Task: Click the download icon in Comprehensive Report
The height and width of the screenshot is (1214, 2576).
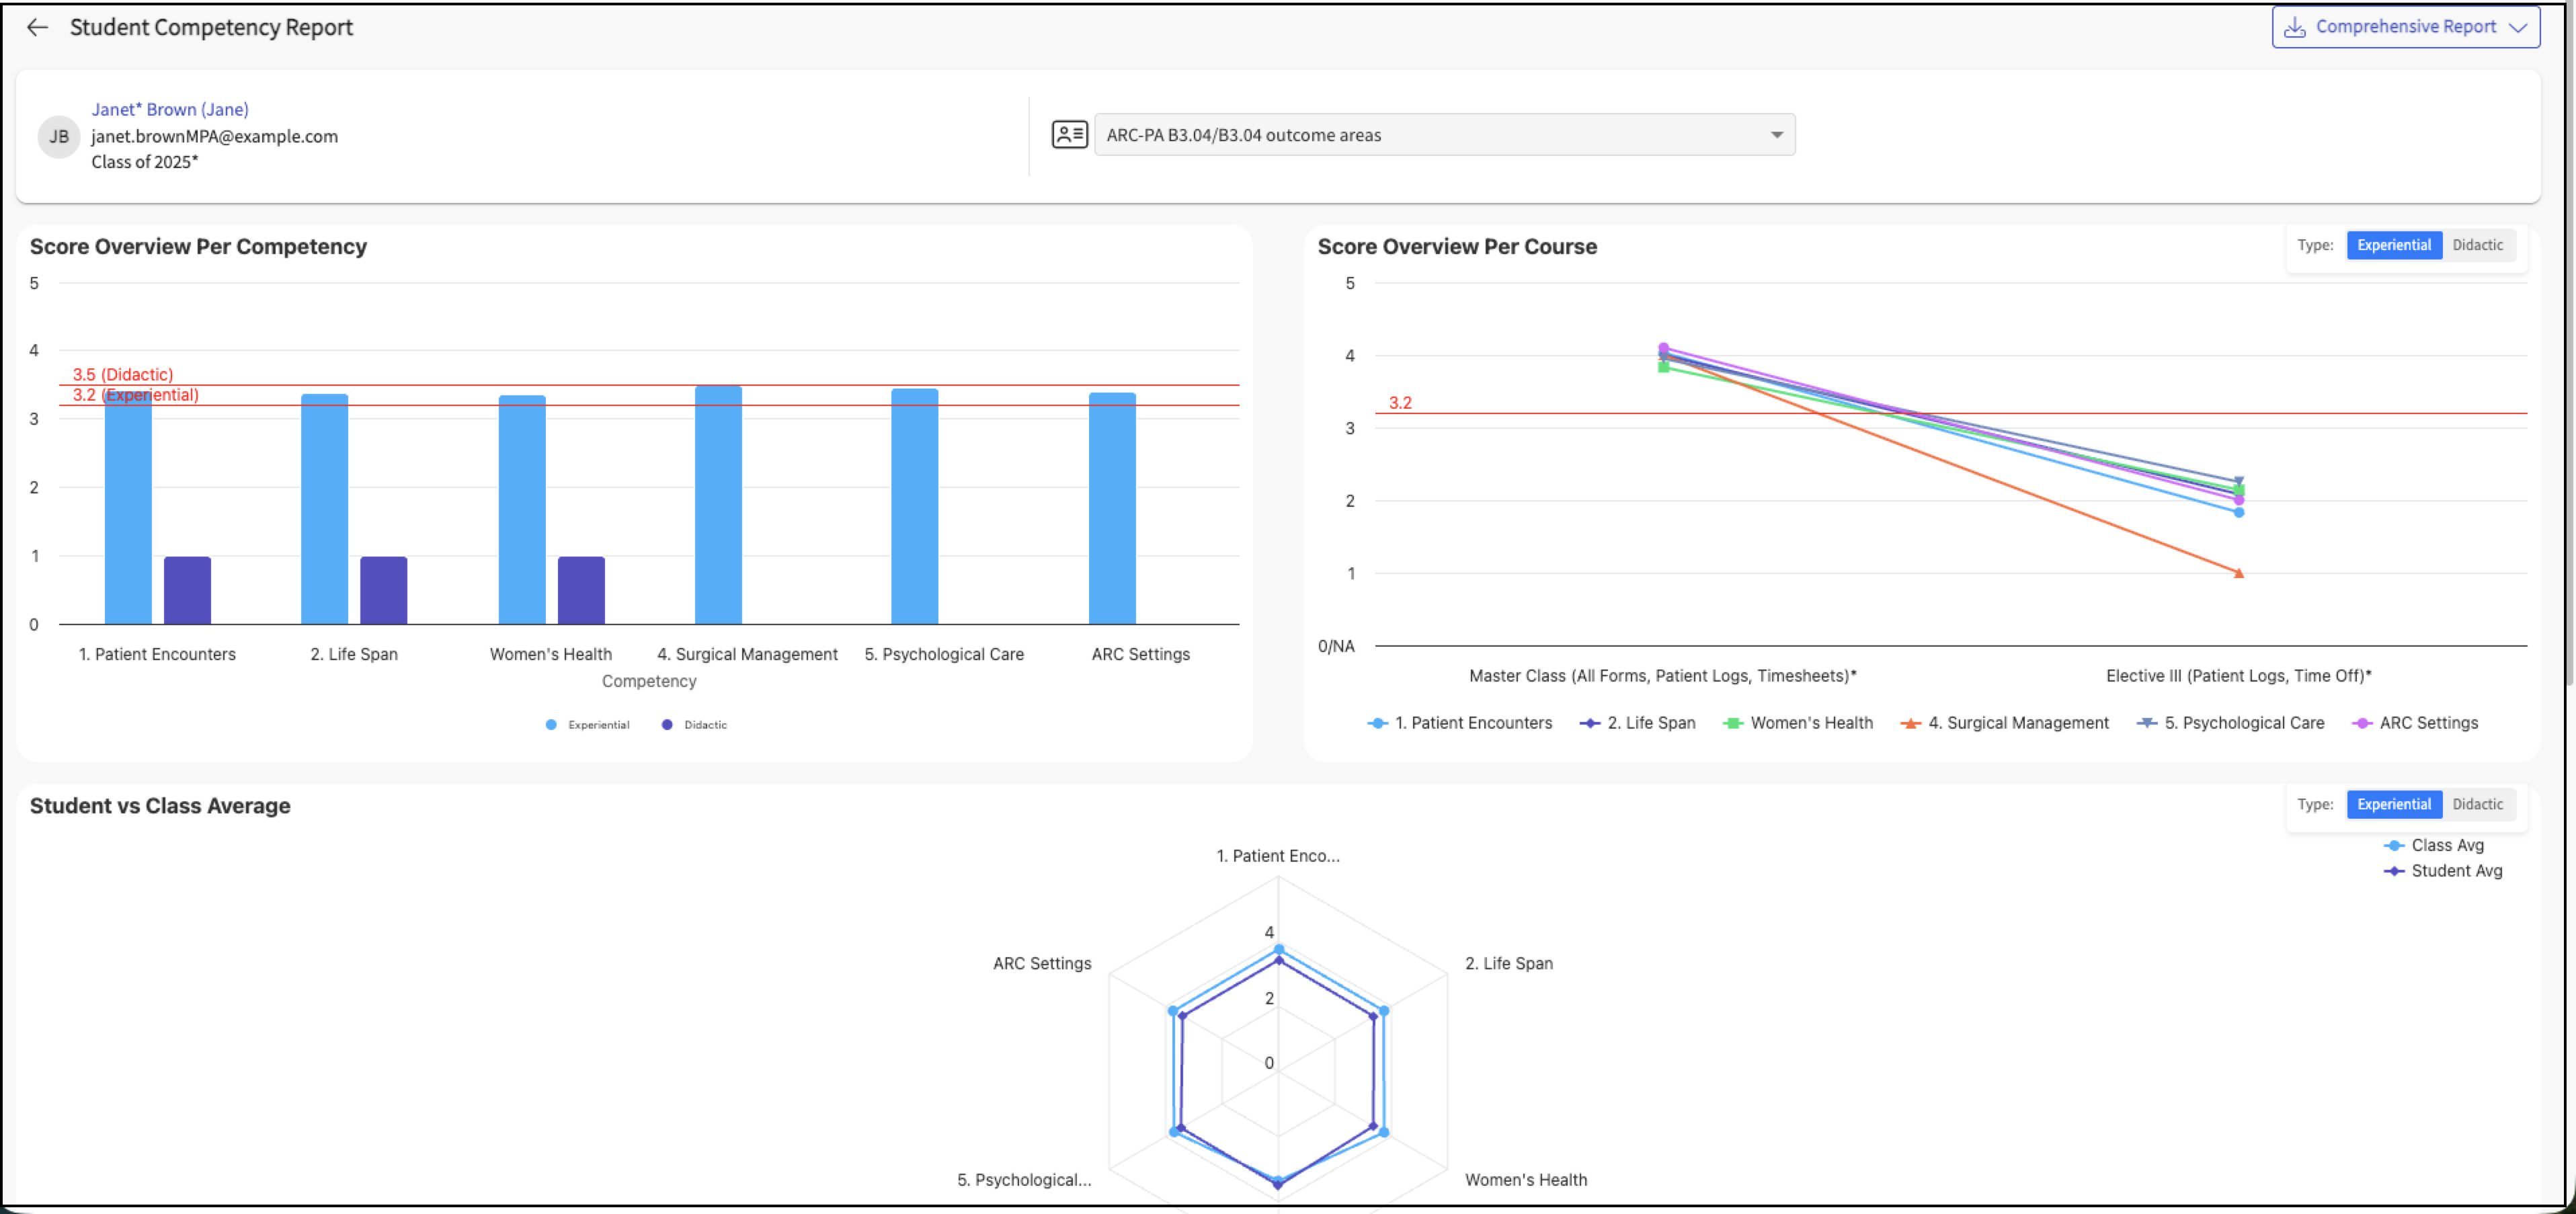Action: 2294,27
